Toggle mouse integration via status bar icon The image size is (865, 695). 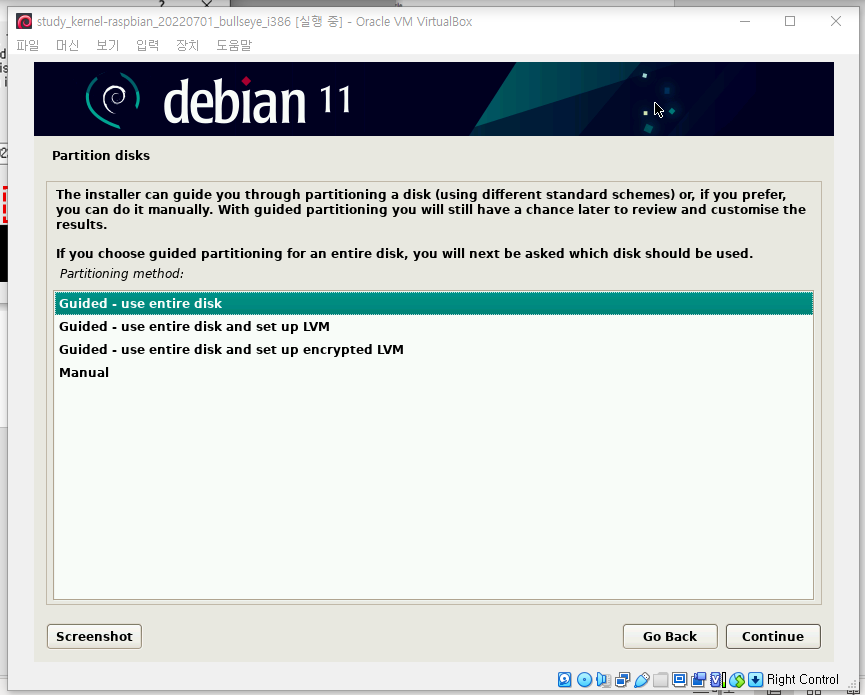pyautogui.click(x=737, y=679)
